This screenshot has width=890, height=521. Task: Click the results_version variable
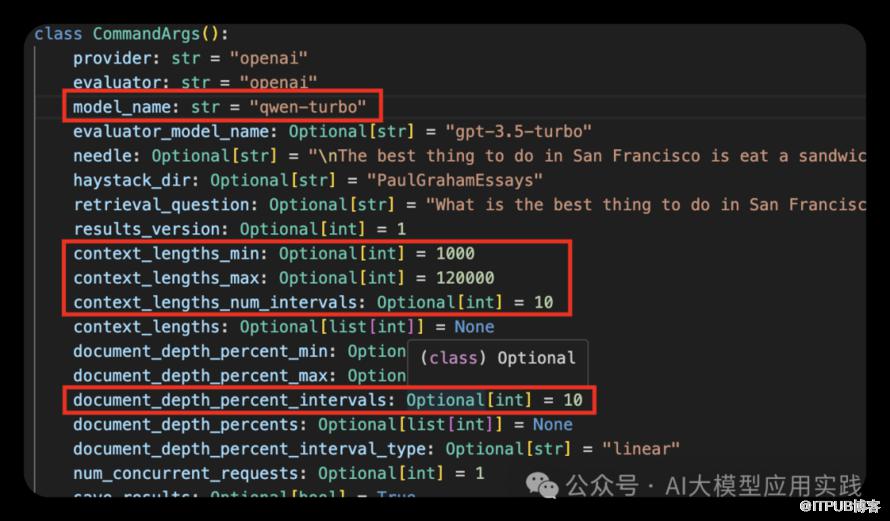[x=146, y=229]
